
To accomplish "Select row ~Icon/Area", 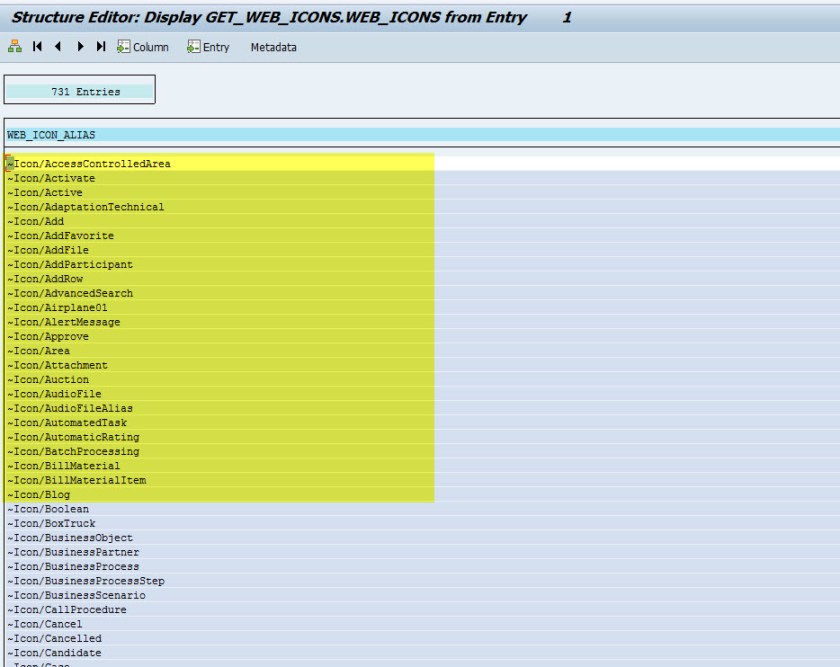I will [422, 351].
